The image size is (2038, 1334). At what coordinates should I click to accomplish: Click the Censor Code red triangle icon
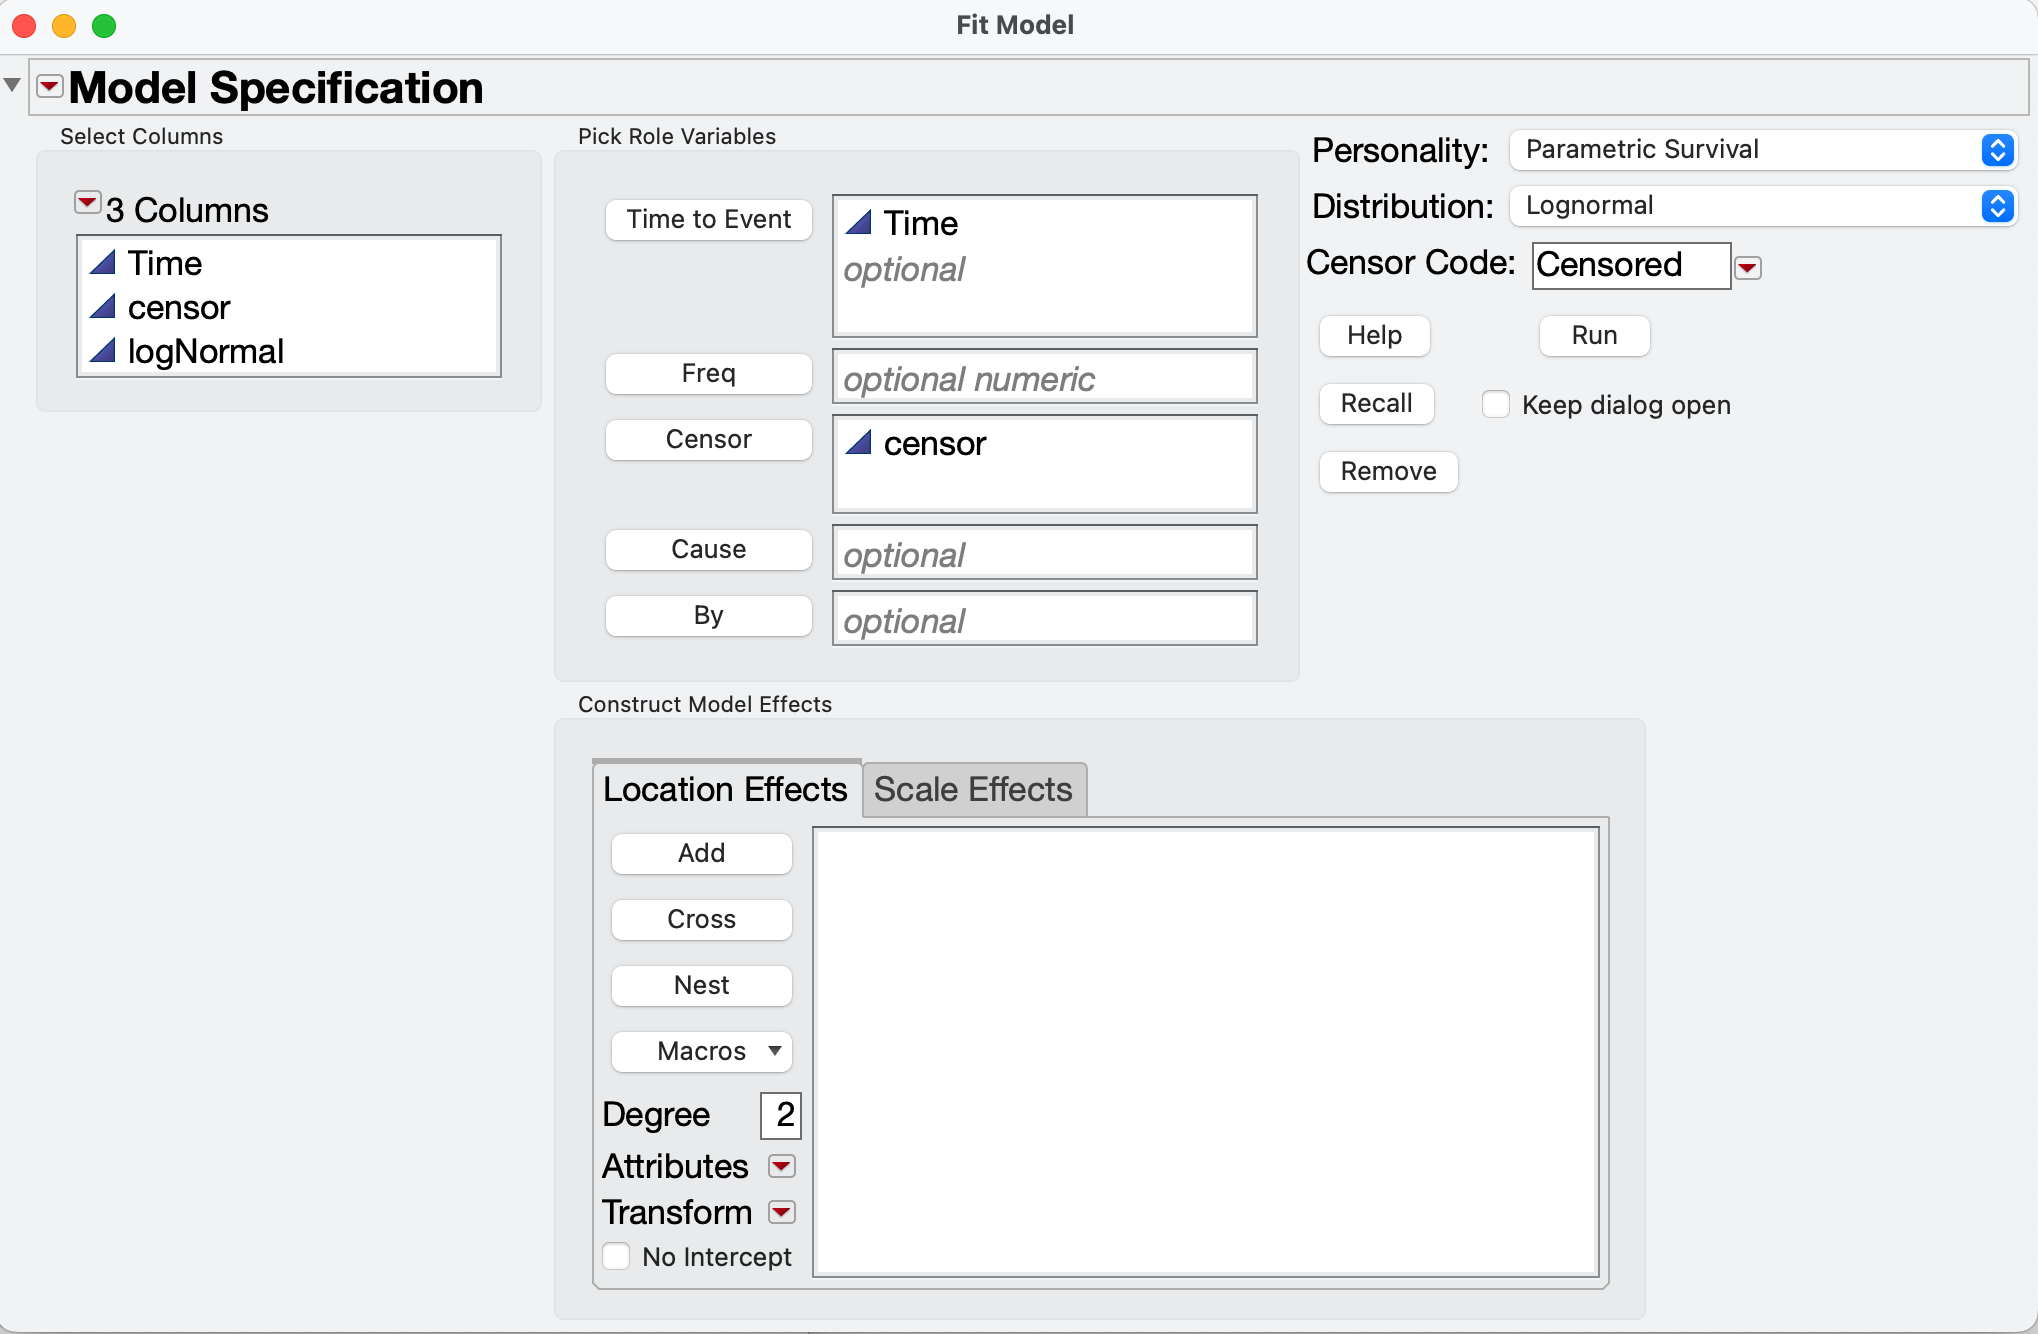tap(1747, 268)
